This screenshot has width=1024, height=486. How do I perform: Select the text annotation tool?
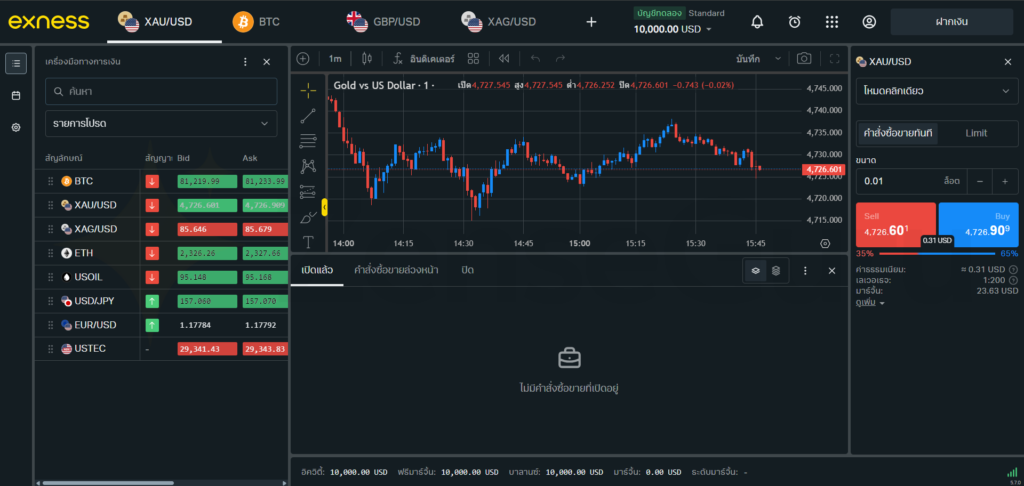tap(308, 242)
